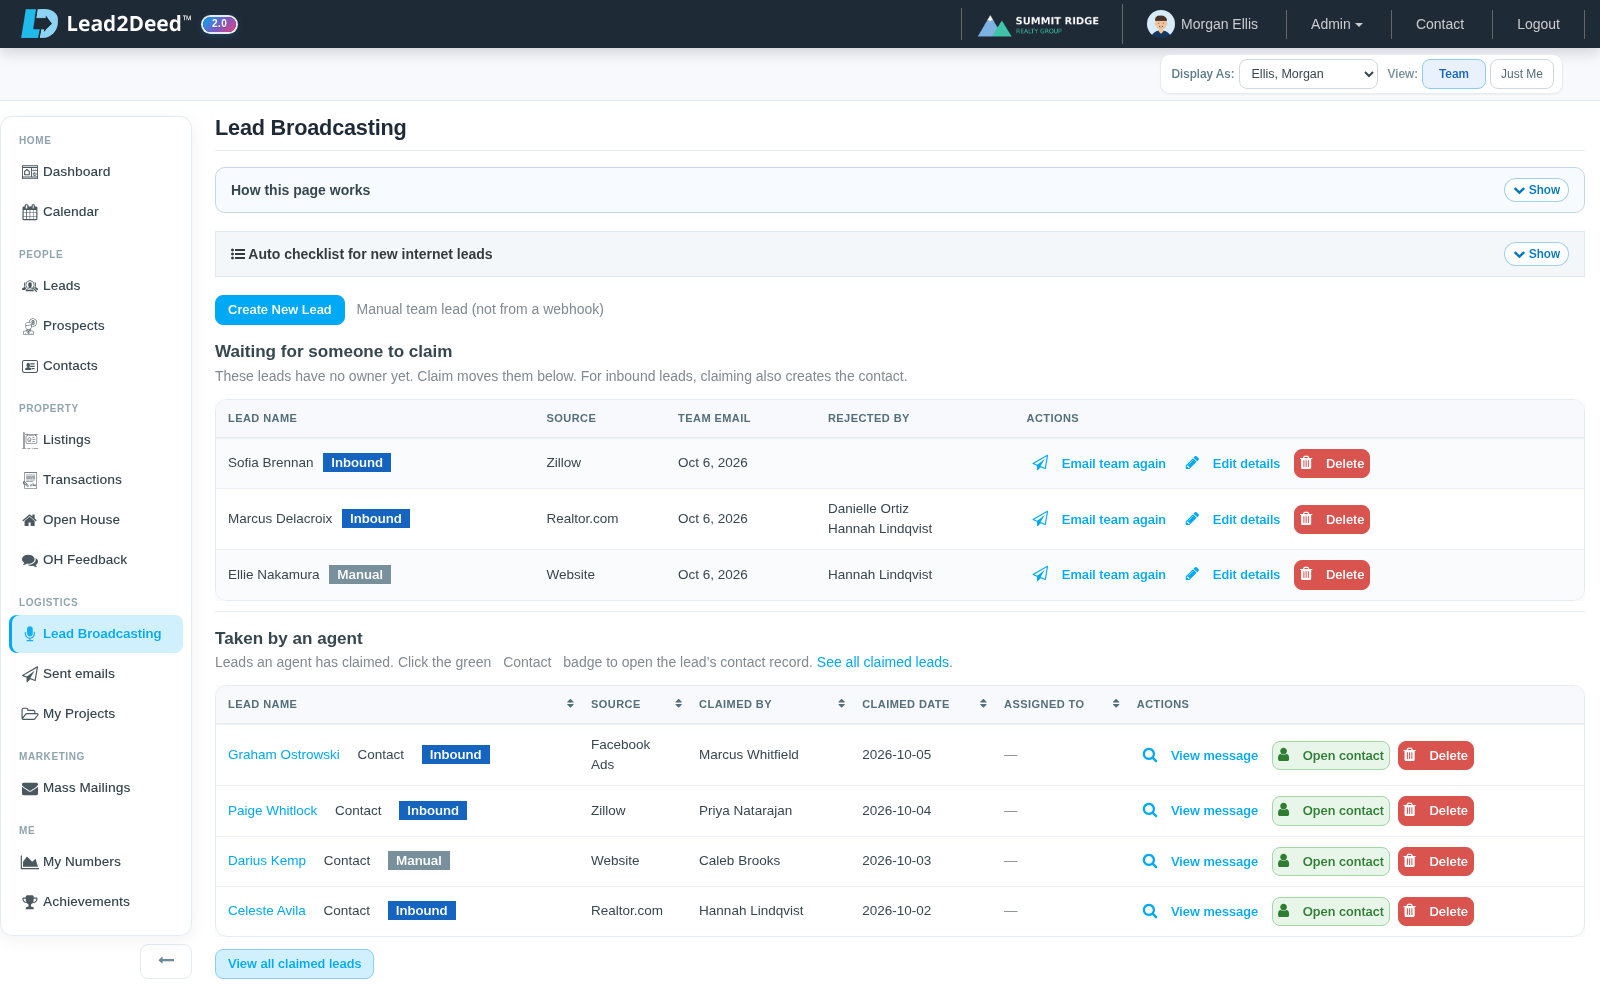This screenshot has width=1600, height=1000.
Task: Show the How this page works section
Action: click(1536, 190)
